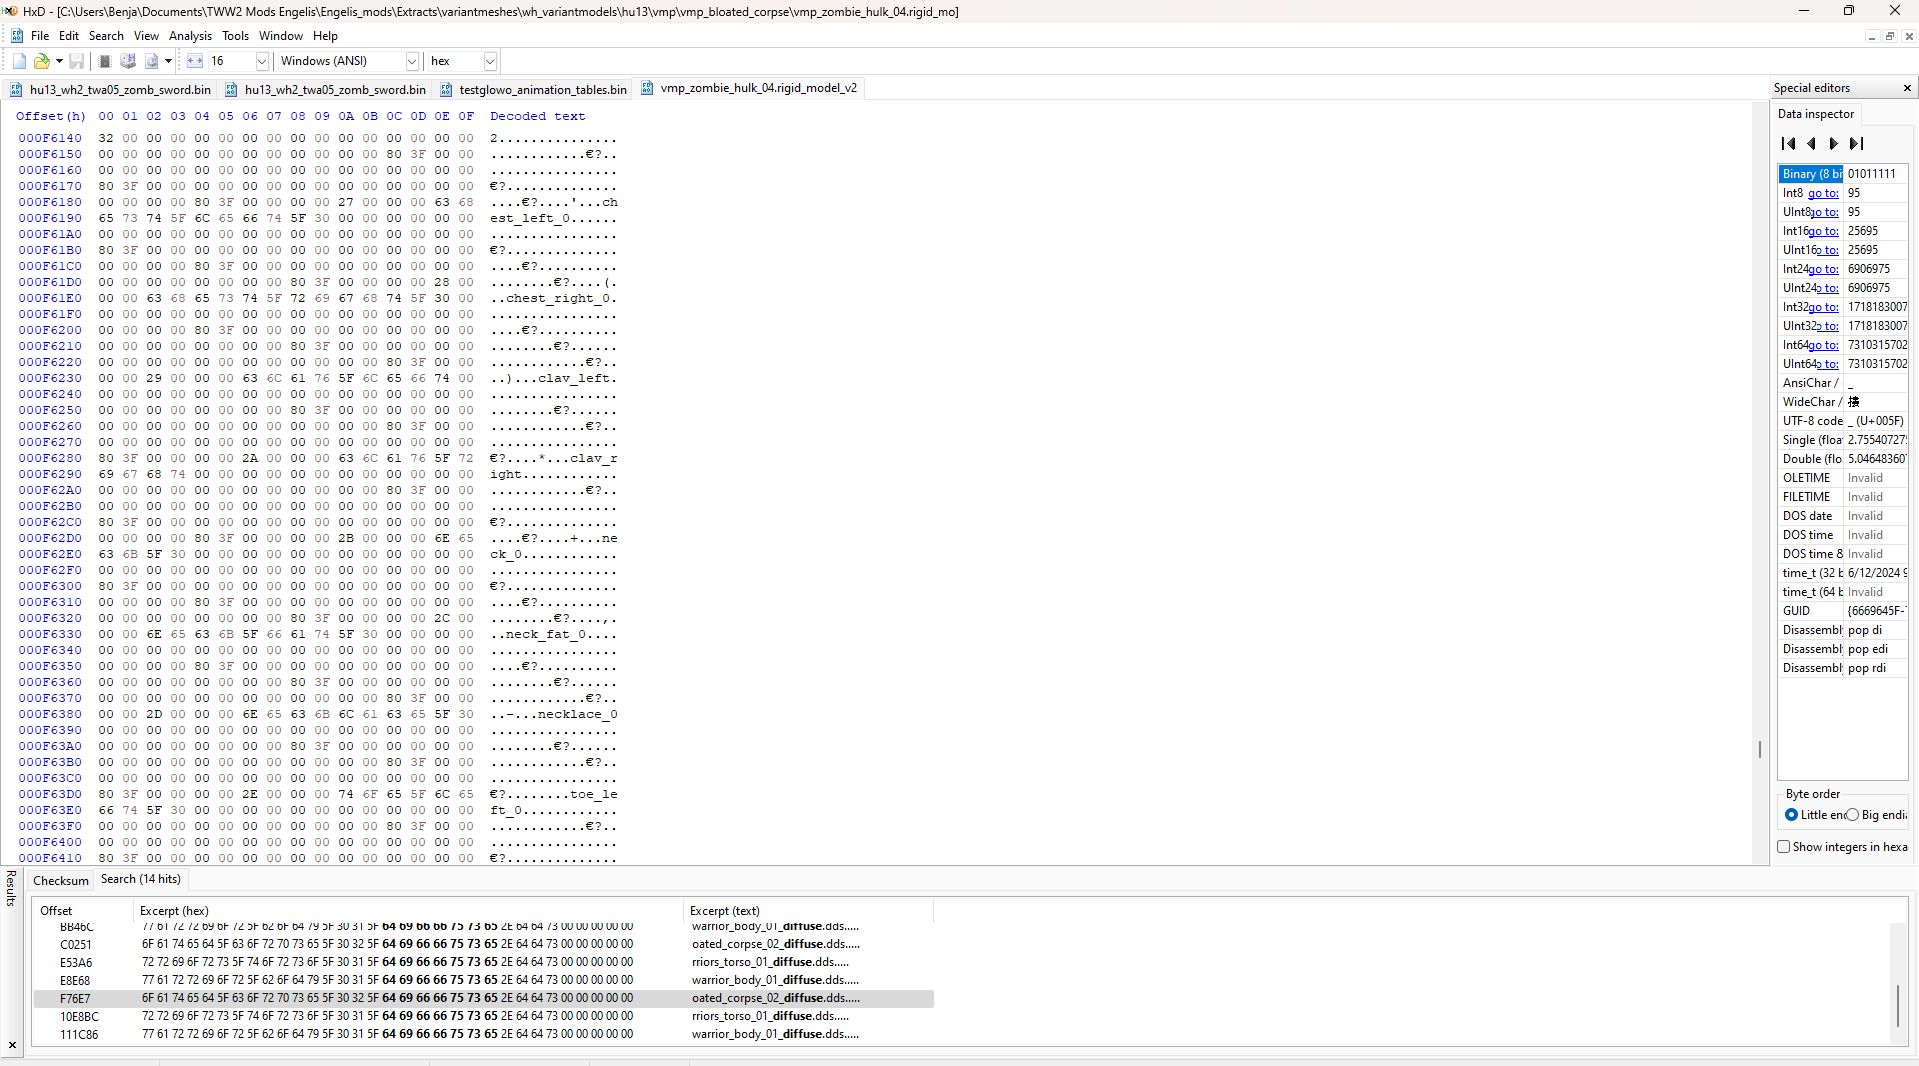The height and width of the screenshot is (1066, 1919).
Task: Close the Special editors panel
Action: pyautogui.click(x=1907, y=88)
